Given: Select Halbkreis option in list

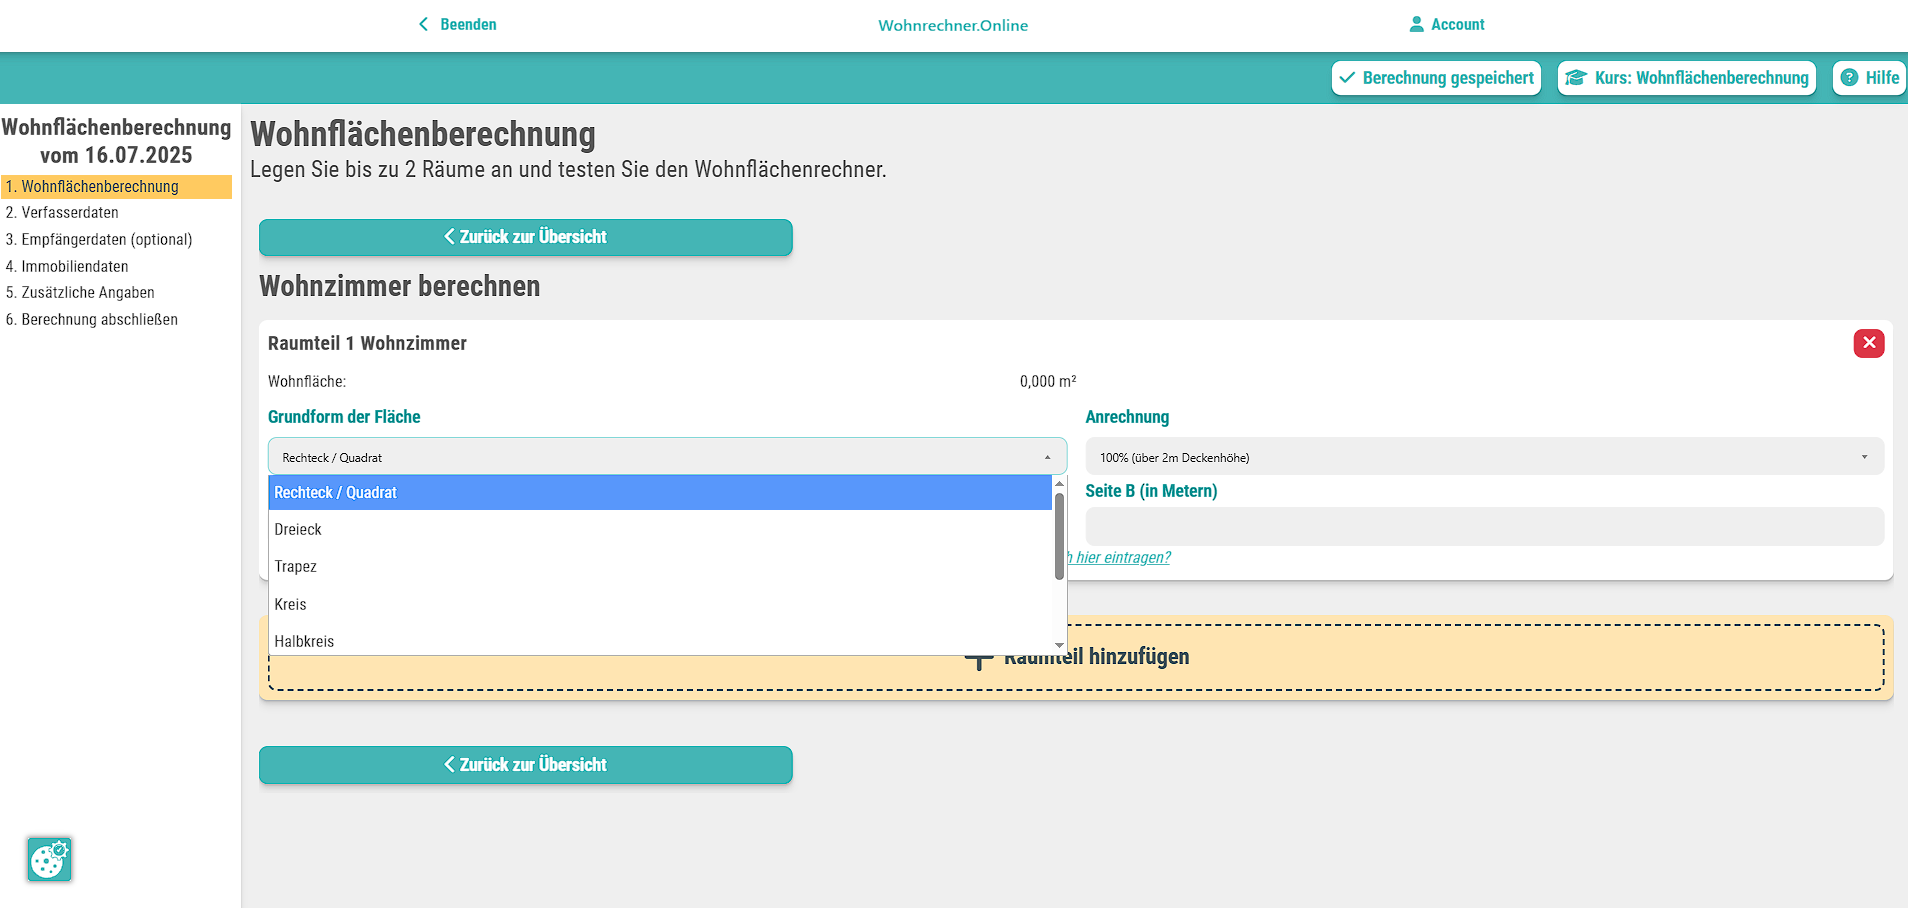Looking at the screenshot, I should point(304,641).
